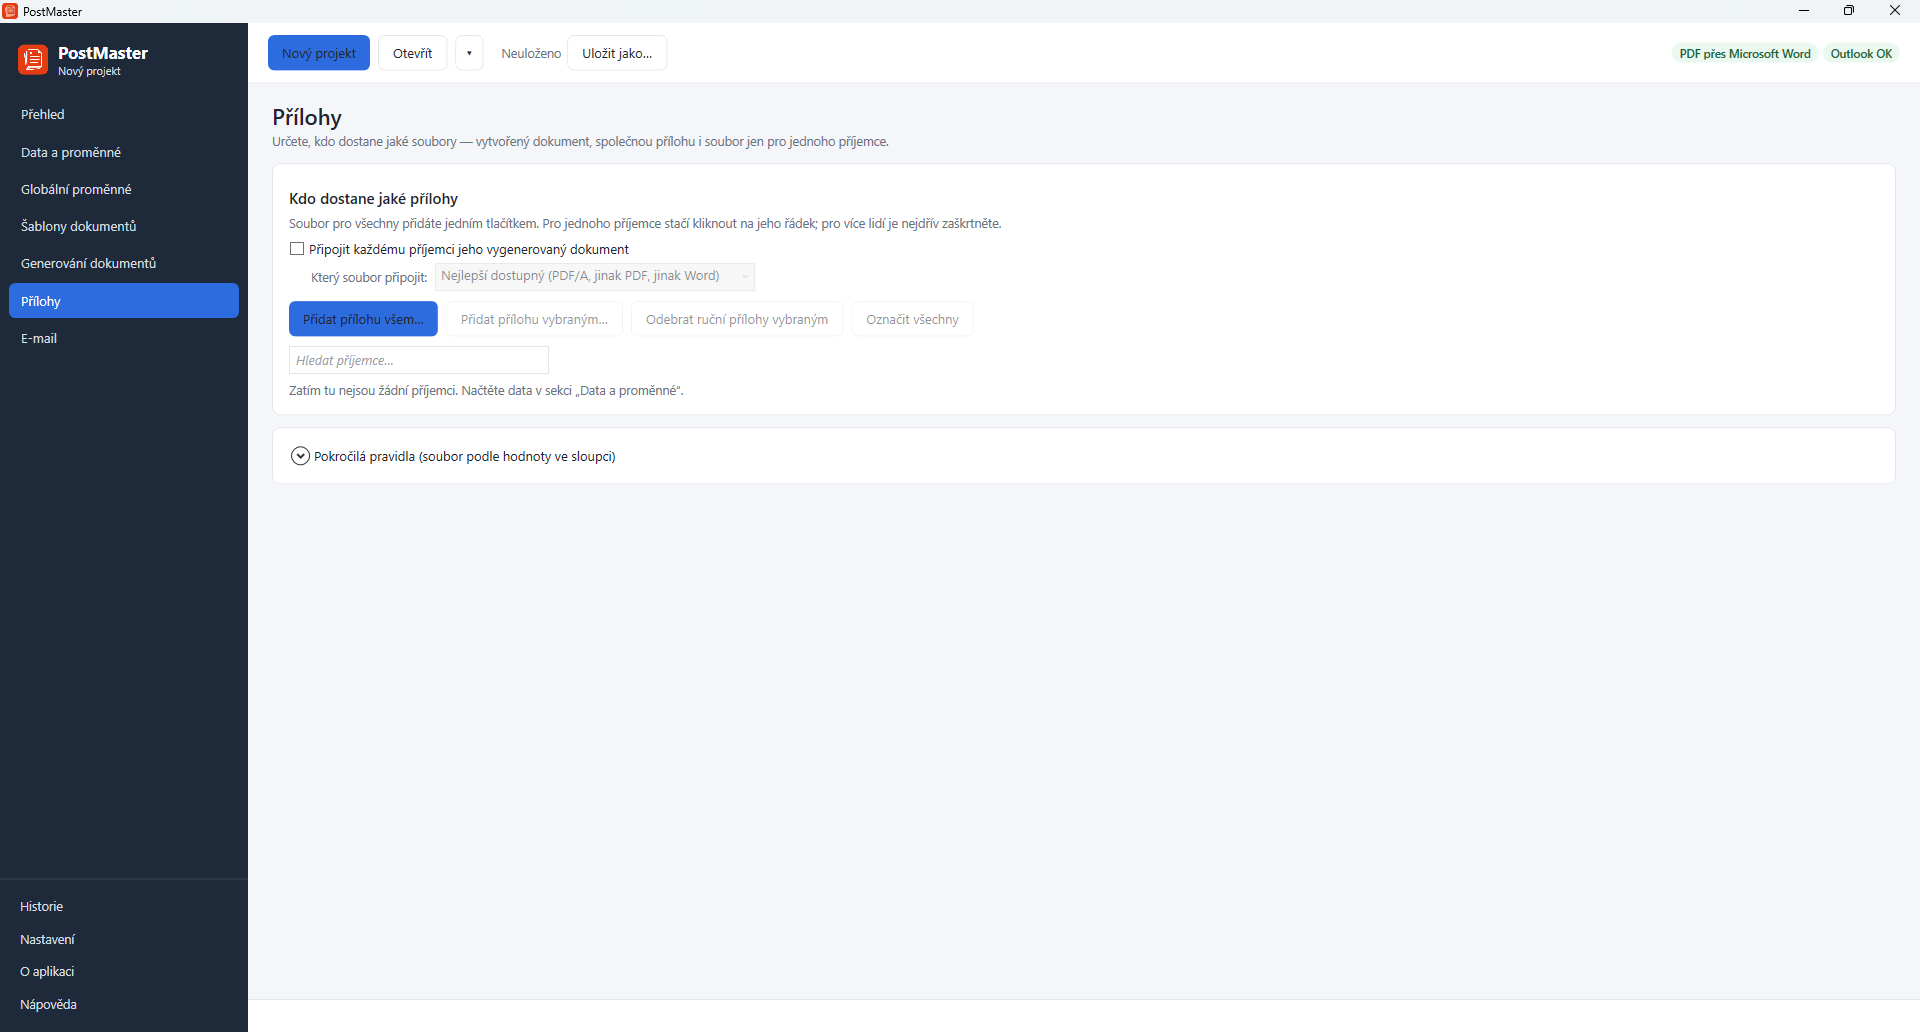Click the Outlook OK status badge
This screenshot has height=1032, width=1920.
(1861, 53)
